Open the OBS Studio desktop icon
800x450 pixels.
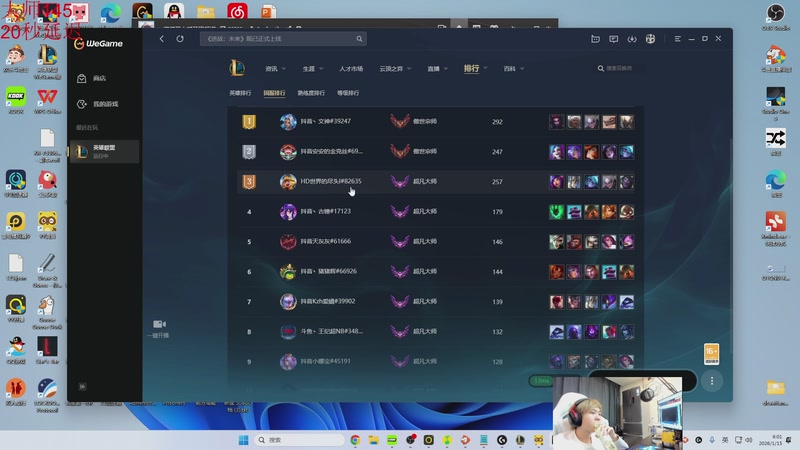[775, 16]
